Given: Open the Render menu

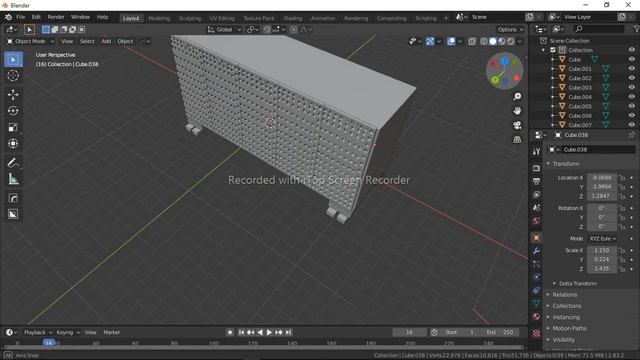Looking at the screenshot, I should click(56, 17).
